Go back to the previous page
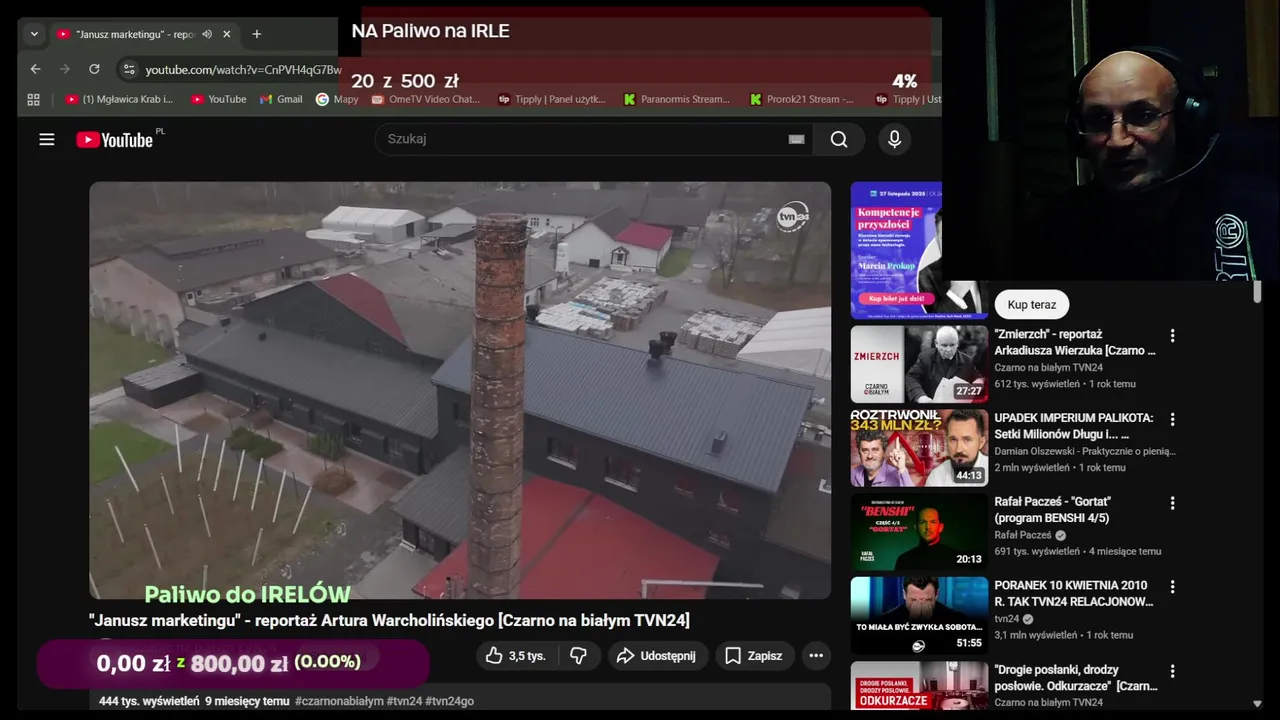The width and height of the screenshot is (1280, 720). [x=35, y=69]
